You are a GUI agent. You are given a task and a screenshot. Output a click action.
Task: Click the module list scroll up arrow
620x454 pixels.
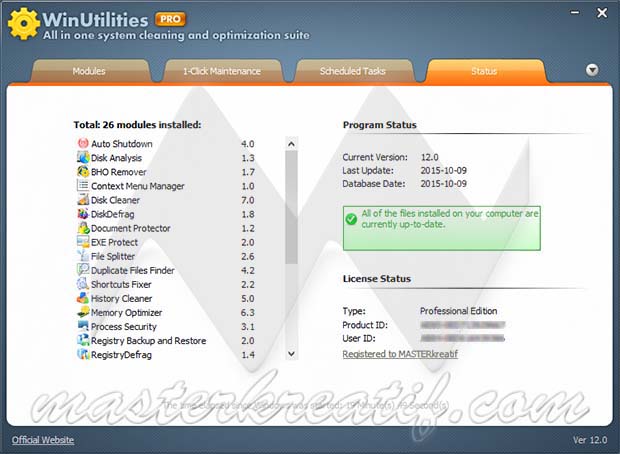pyautogui.click(x=291, y=144)
